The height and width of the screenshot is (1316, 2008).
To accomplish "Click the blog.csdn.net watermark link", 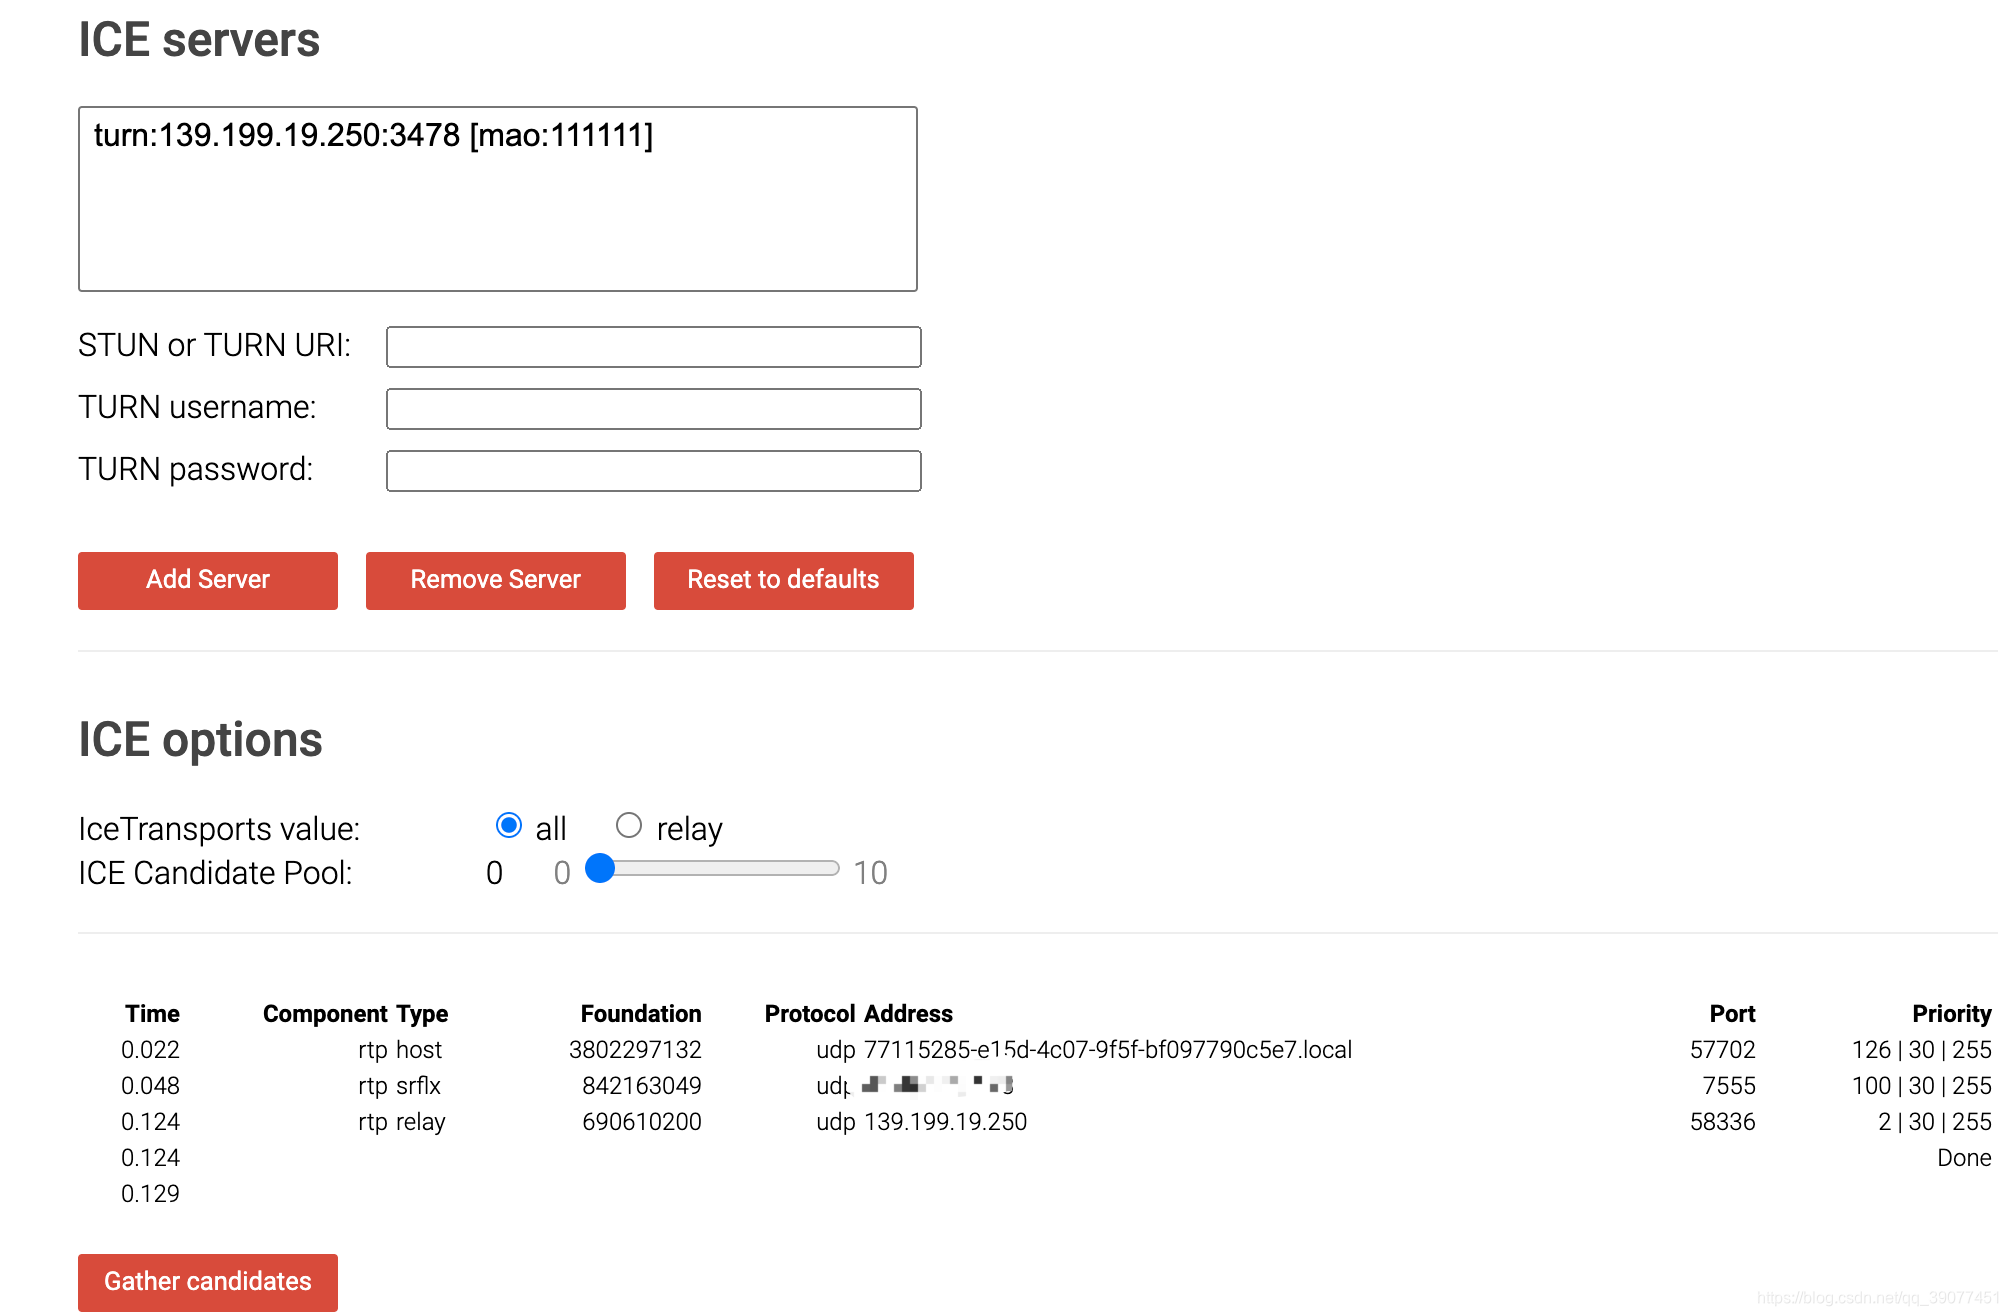I will tap(1876, 1298).
